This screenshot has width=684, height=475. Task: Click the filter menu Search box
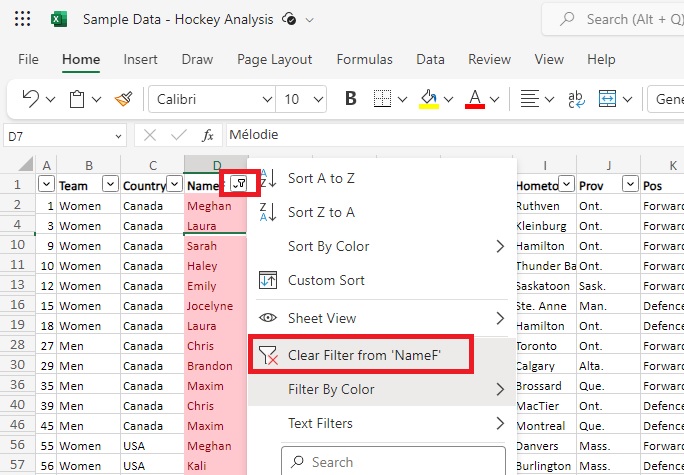[393, 461]
